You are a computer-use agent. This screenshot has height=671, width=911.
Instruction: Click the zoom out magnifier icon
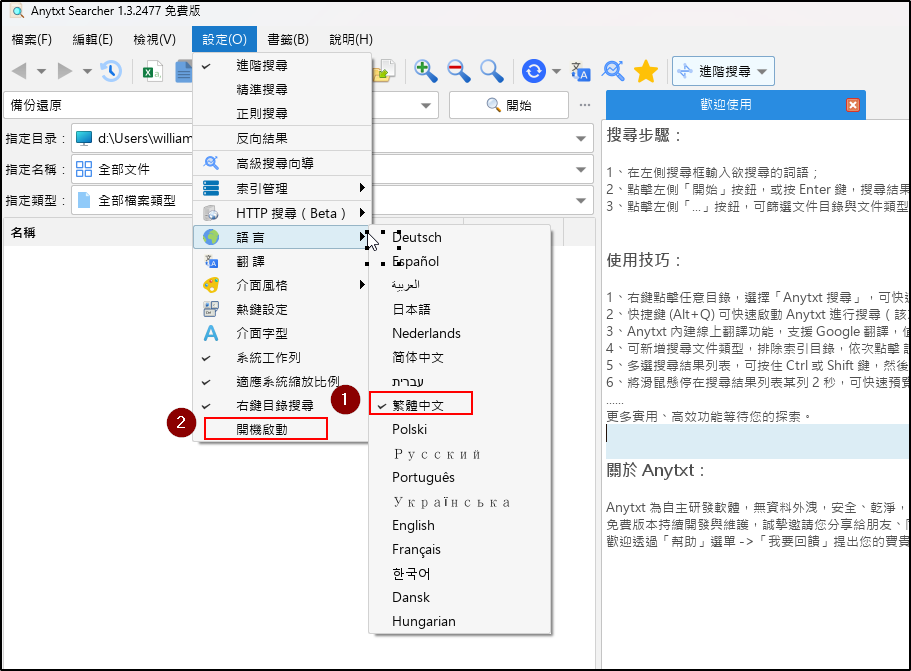[x=459, y=70]
